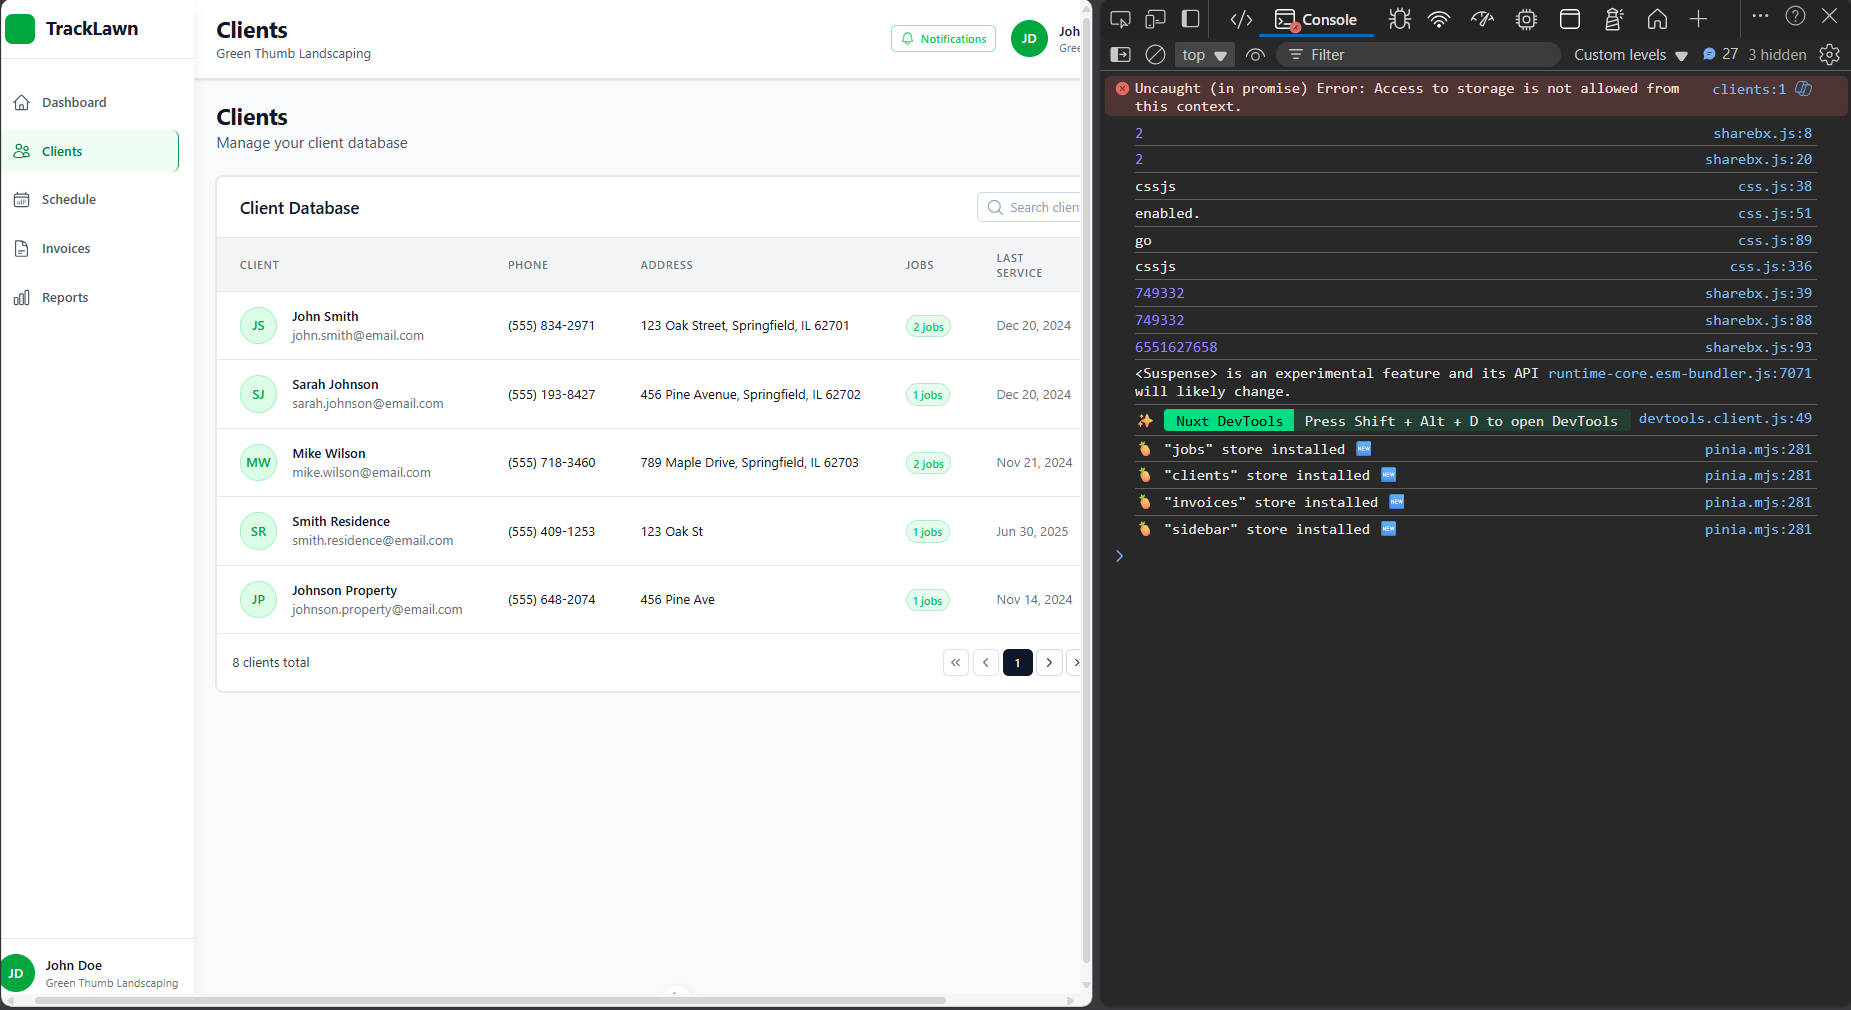
Task: Toggle device emulation in DevTools
Action: [x=1155, y=19]
